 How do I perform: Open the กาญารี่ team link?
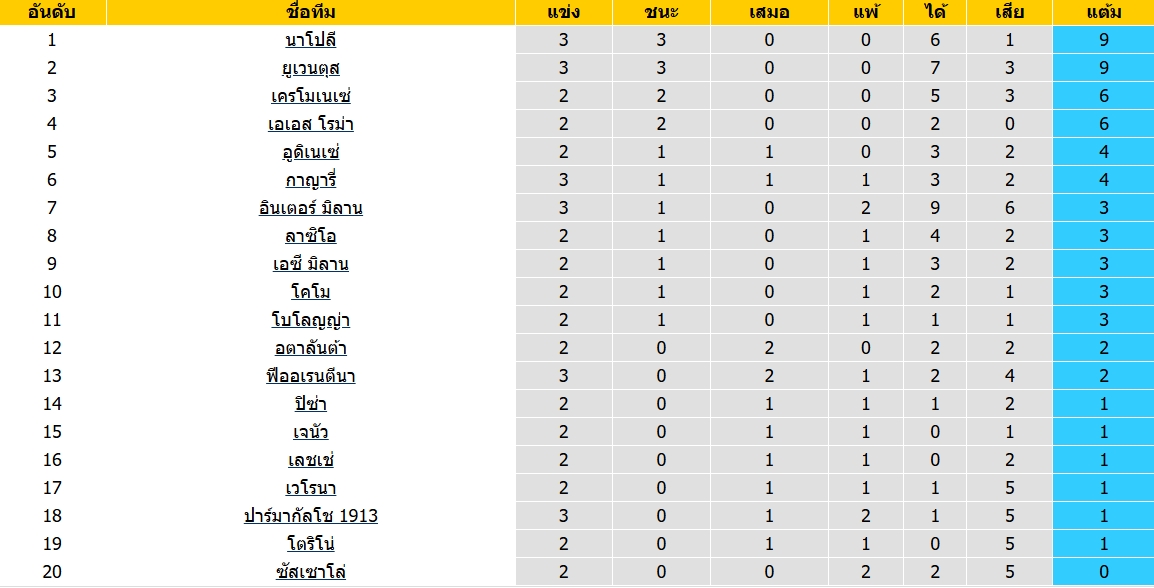(311, 180)
